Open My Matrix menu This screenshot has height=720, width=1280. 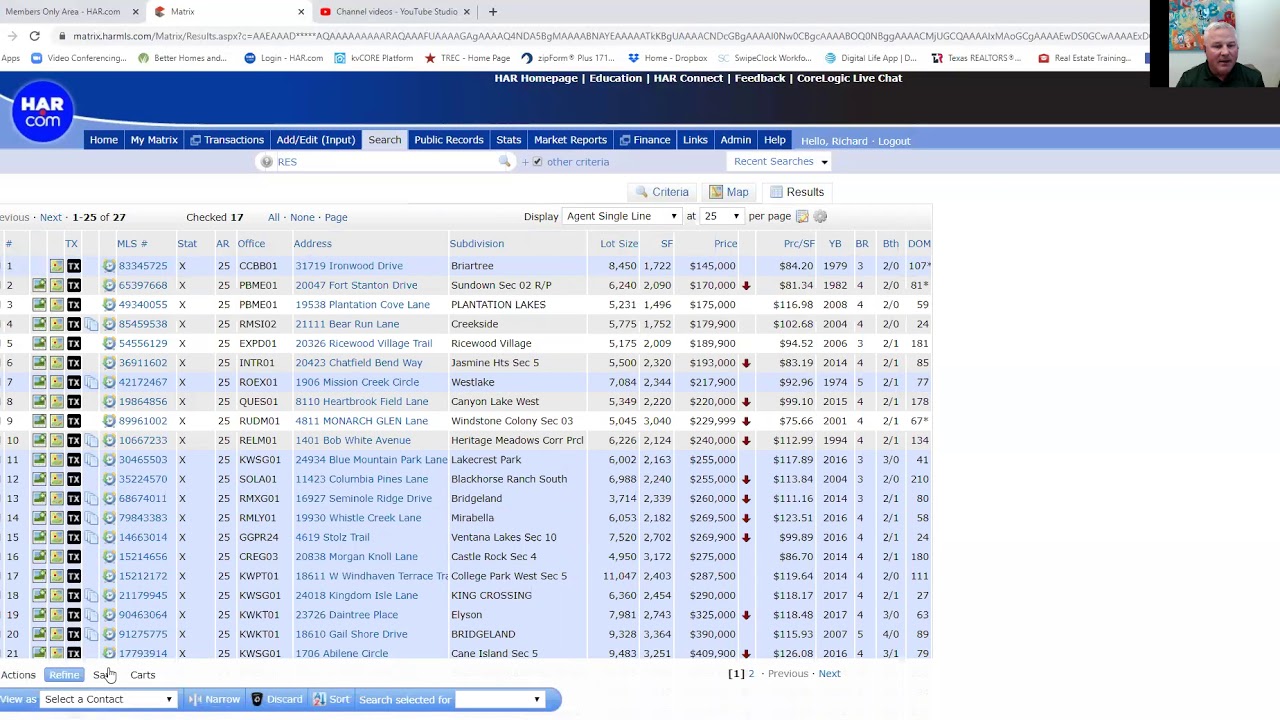click(154, 140)
